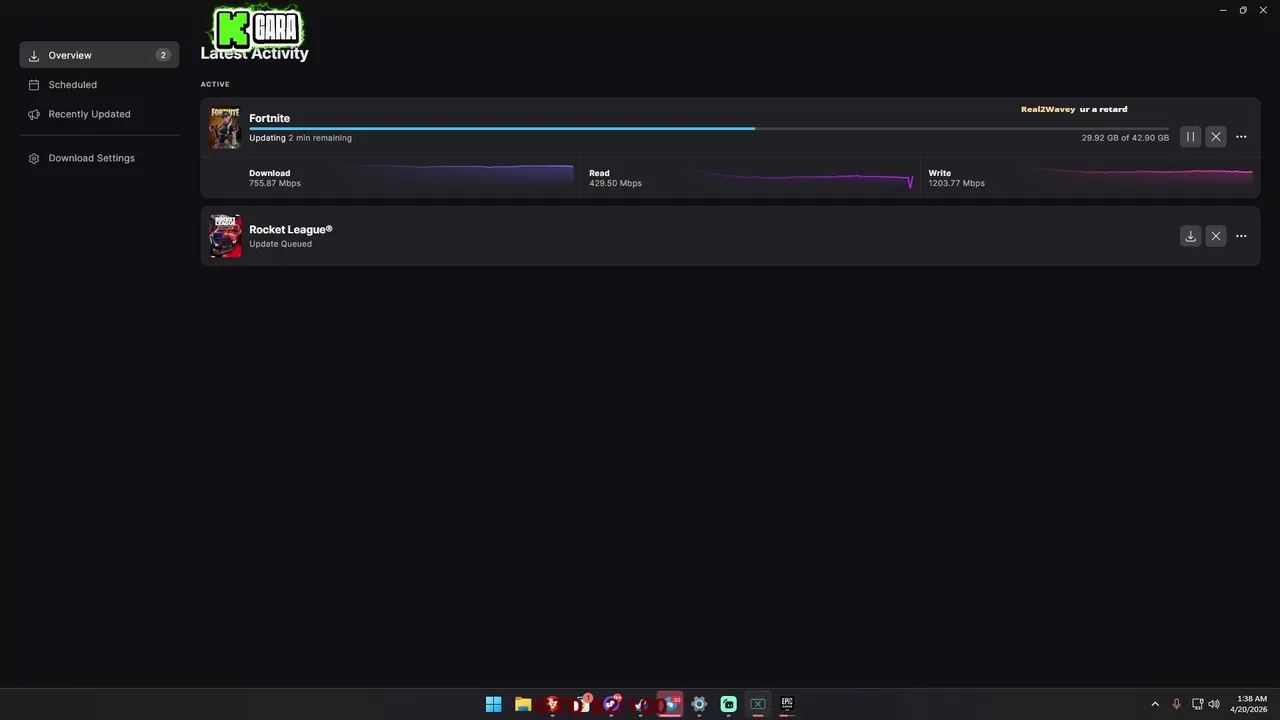Click the 29.92 GB of 42.90 GB text
The width and height of the screenshot is (1280, 720).
1125,138
